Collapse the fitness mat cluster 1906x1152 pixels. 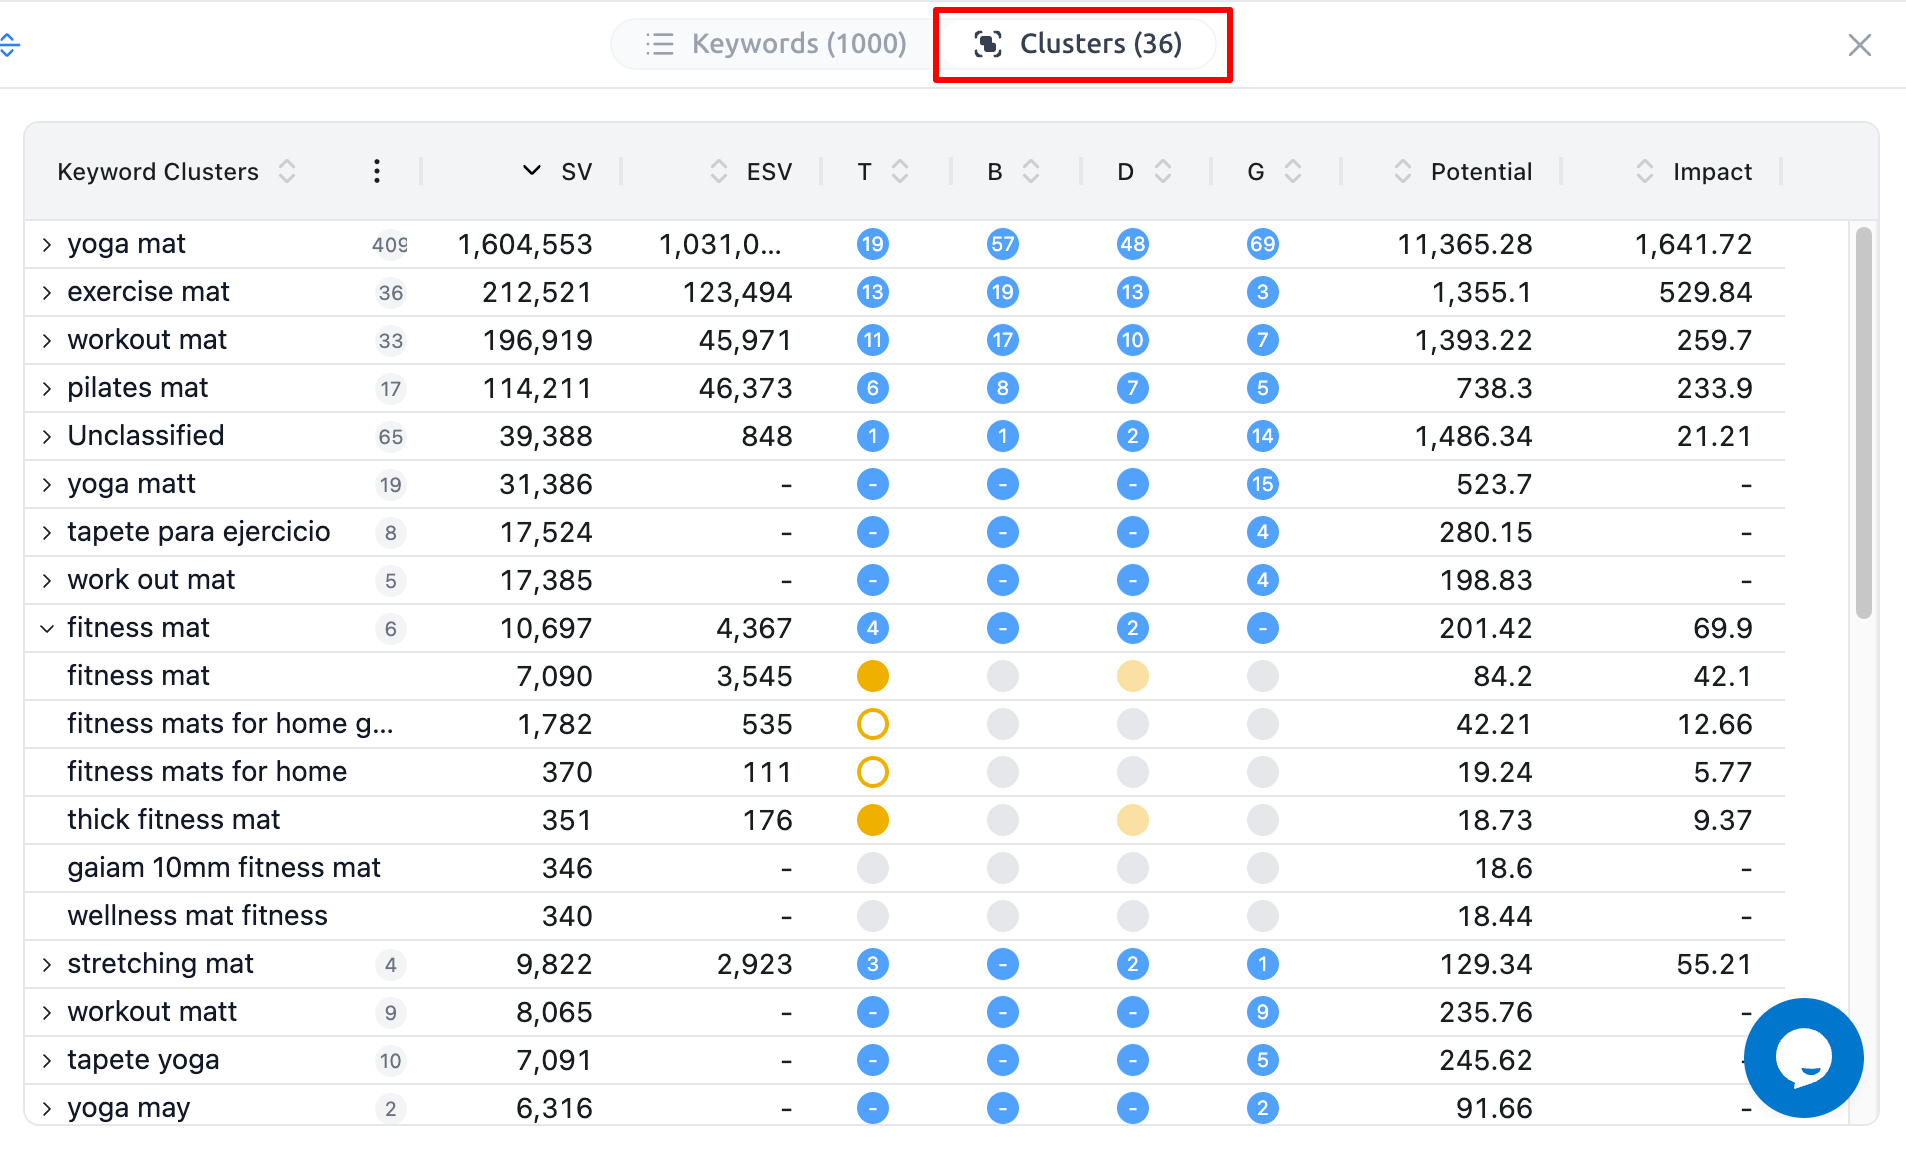pos(46,628)
